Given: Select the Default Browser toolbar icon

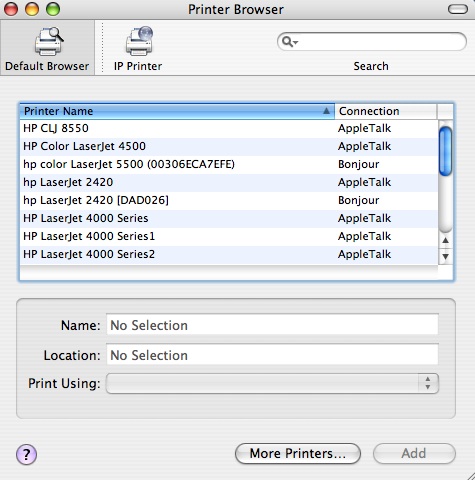Looking at the screenshot, I should point(47,48).
